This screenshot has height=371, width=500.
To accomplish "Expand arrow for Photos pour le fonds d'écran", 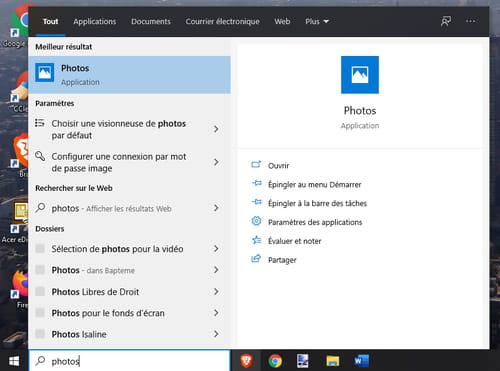I will (216, 313).
